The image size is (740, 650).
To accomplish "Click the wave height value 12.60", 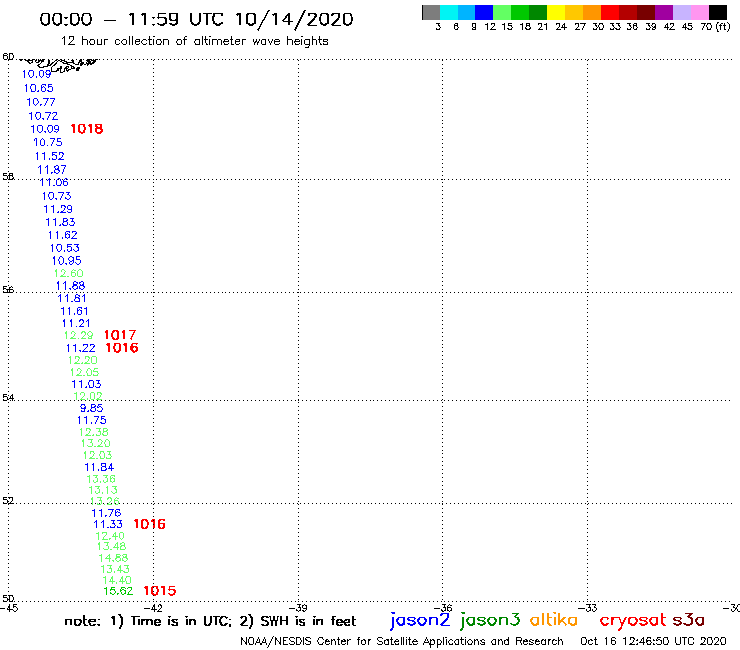I will [x=68, y=273].
